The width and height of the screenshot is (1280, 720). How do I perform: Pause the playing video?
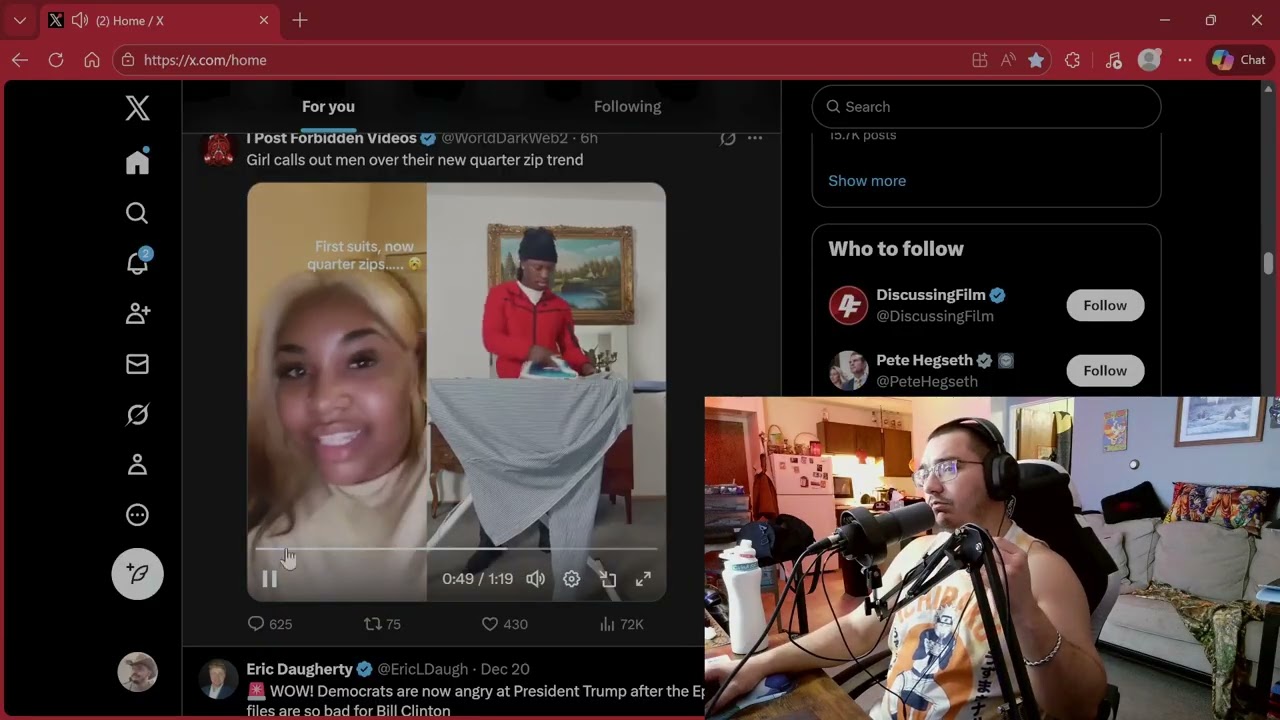coord(269,579)
